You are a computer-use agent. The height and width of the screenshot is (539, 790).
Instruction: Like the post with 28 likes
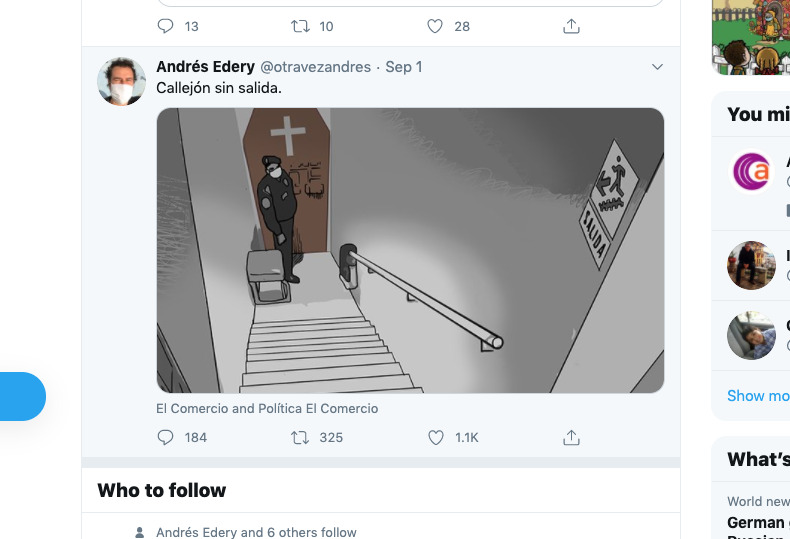point(436,26)
